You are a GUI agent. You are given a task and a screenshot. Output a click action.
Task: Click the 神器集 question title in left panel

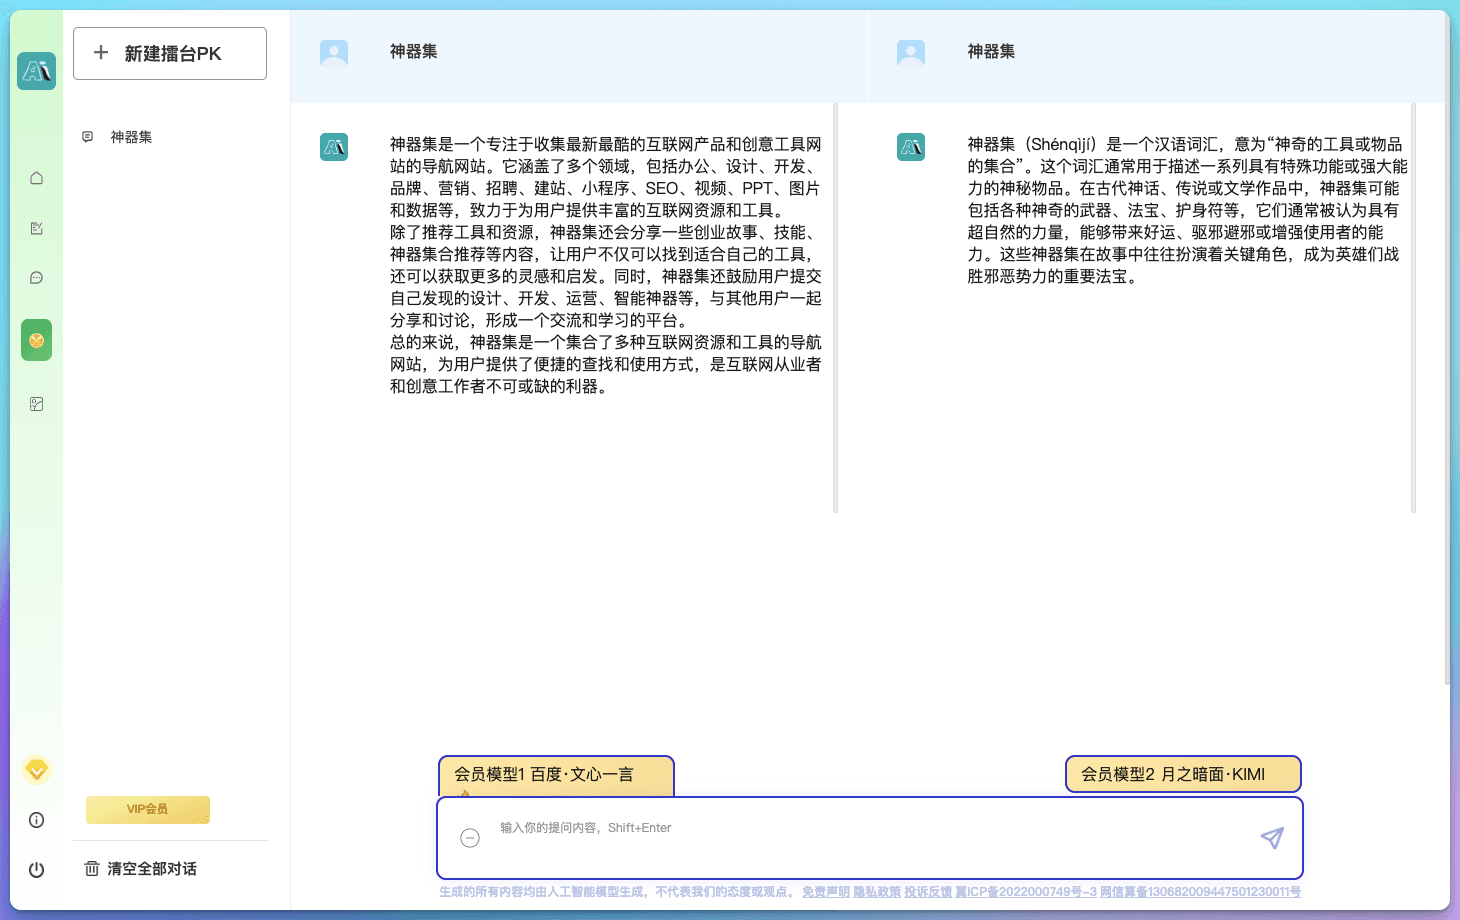coord(413,51)
